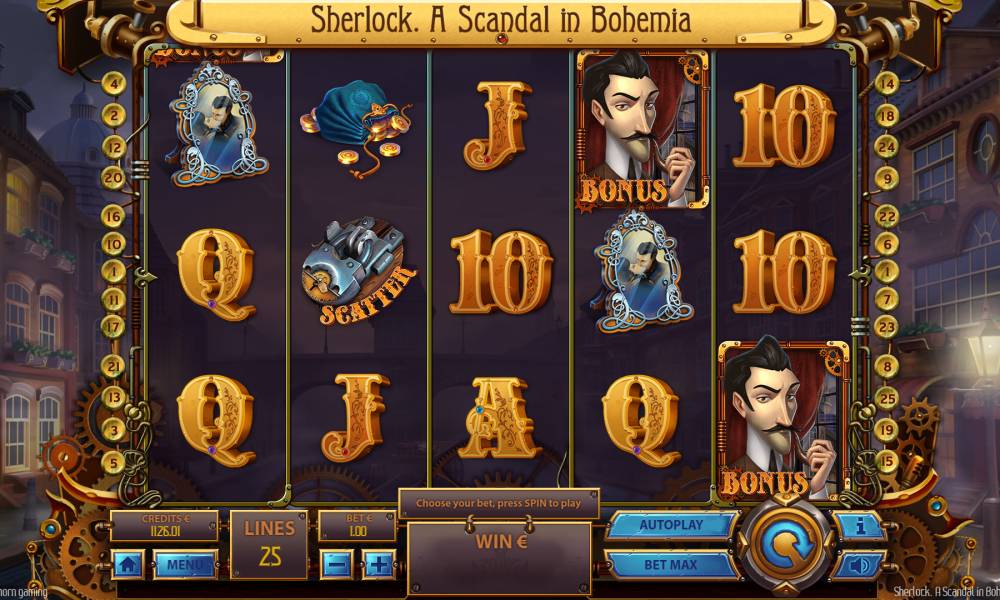Spin the reels with the round arrow button

click(x=786, y=544)
